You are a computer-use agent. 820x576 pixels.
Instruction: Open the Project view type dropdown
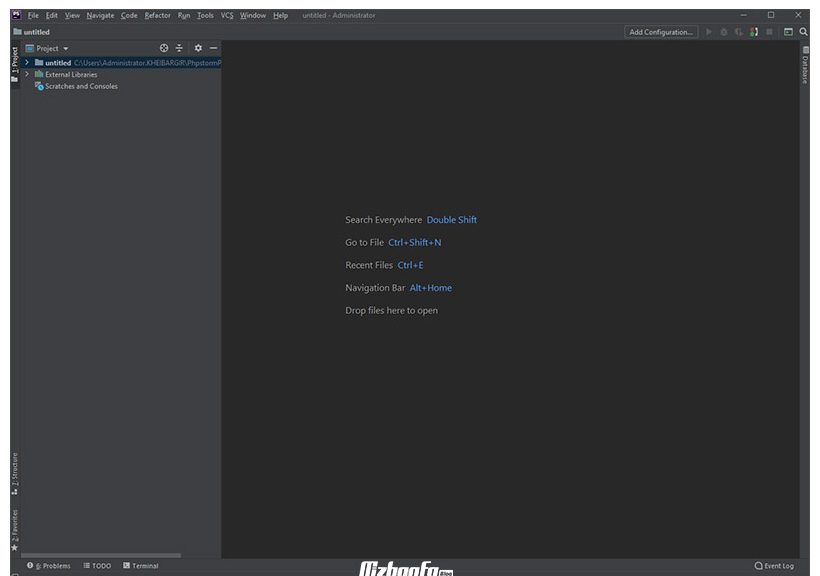point(48,48)
